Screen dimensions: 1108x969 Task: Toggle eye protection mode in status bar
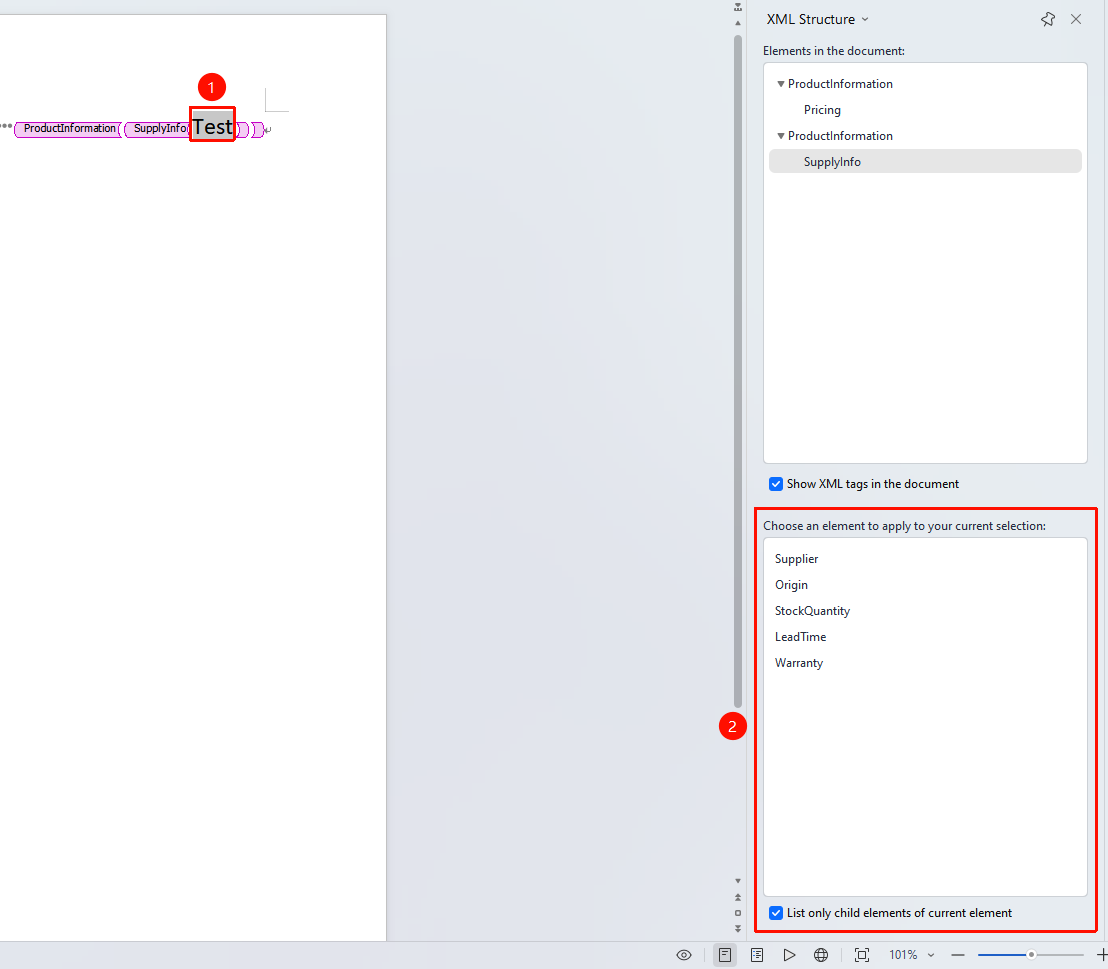tap(683, 955)
